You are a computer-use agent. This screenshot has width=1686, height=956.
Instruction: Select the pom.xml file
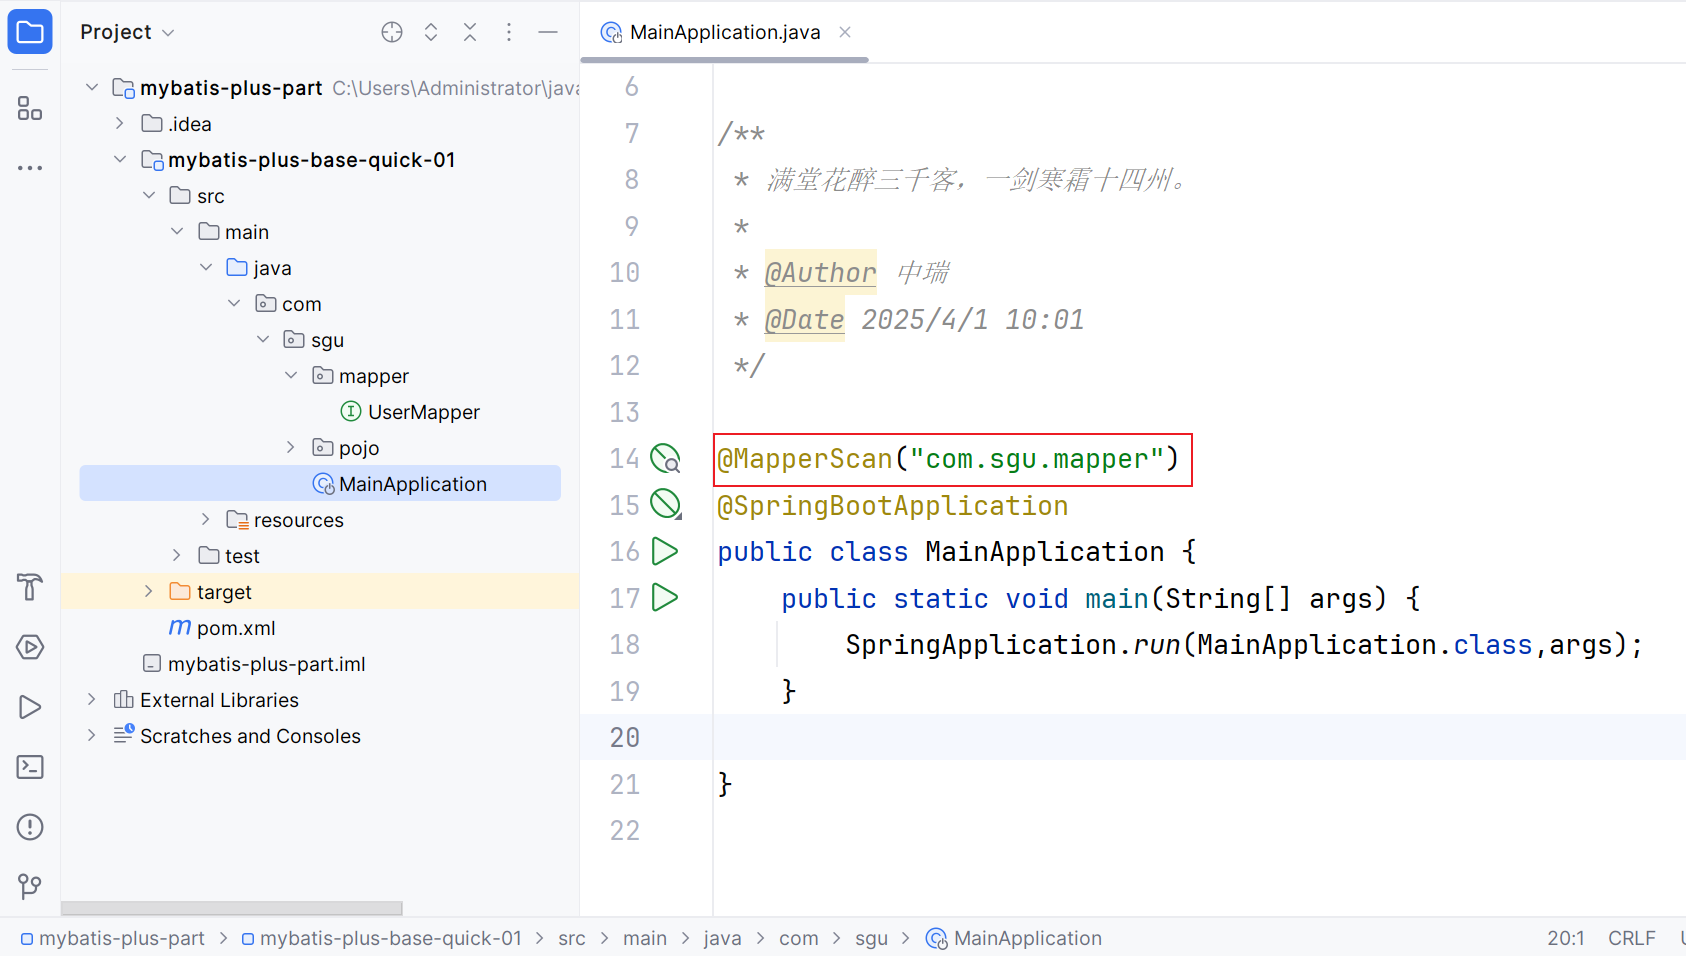(x=236, y=628)
